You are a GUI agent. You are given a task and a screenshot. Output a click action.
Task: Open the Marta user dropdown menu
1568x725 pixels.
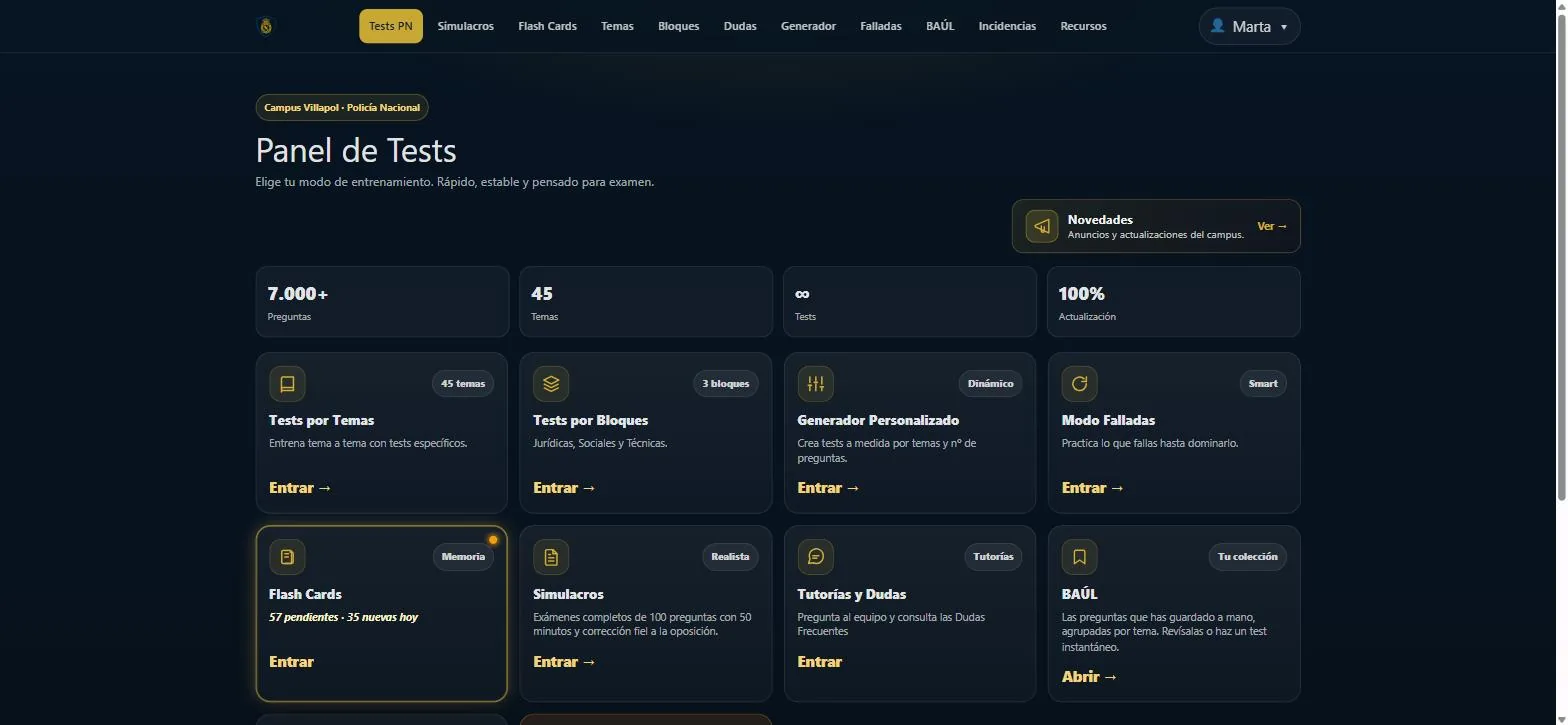click(1249, 26)
